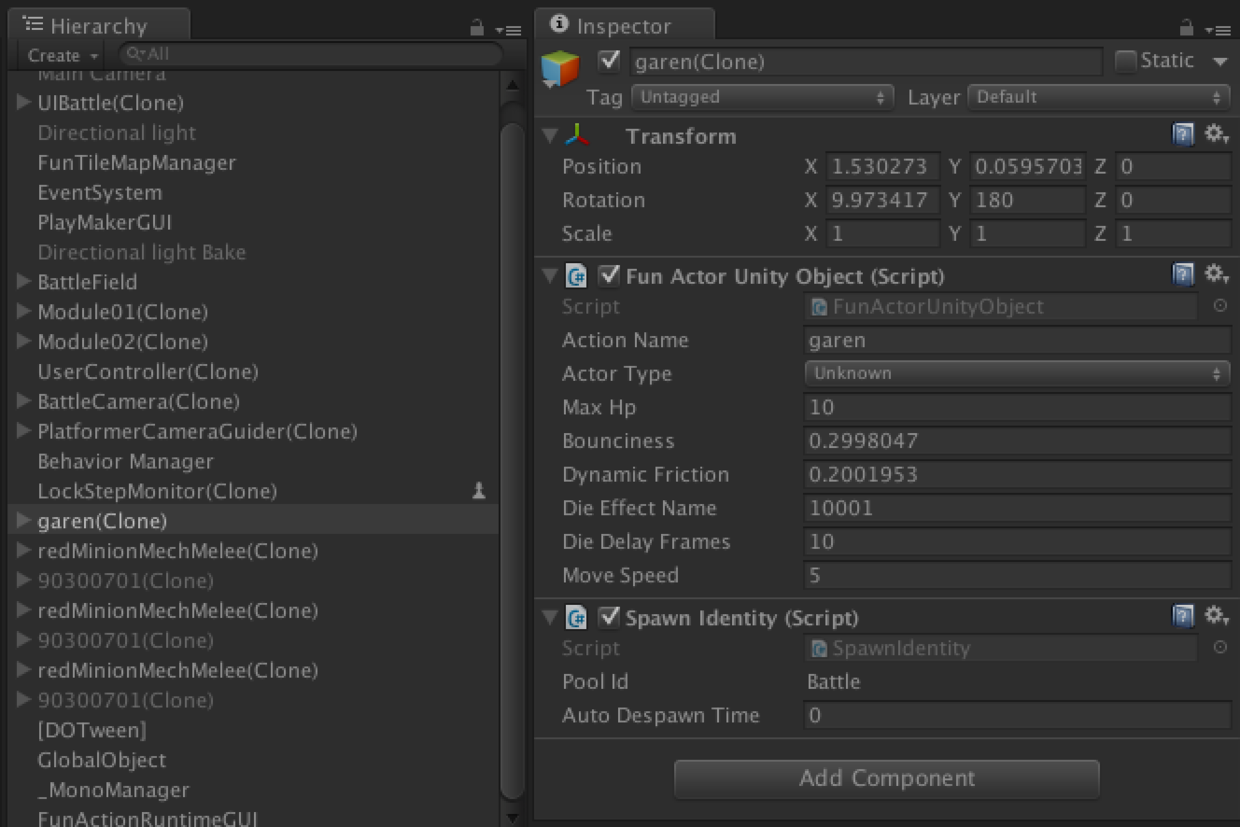Open Spawn Identity gear menu

coord(1216,617)
